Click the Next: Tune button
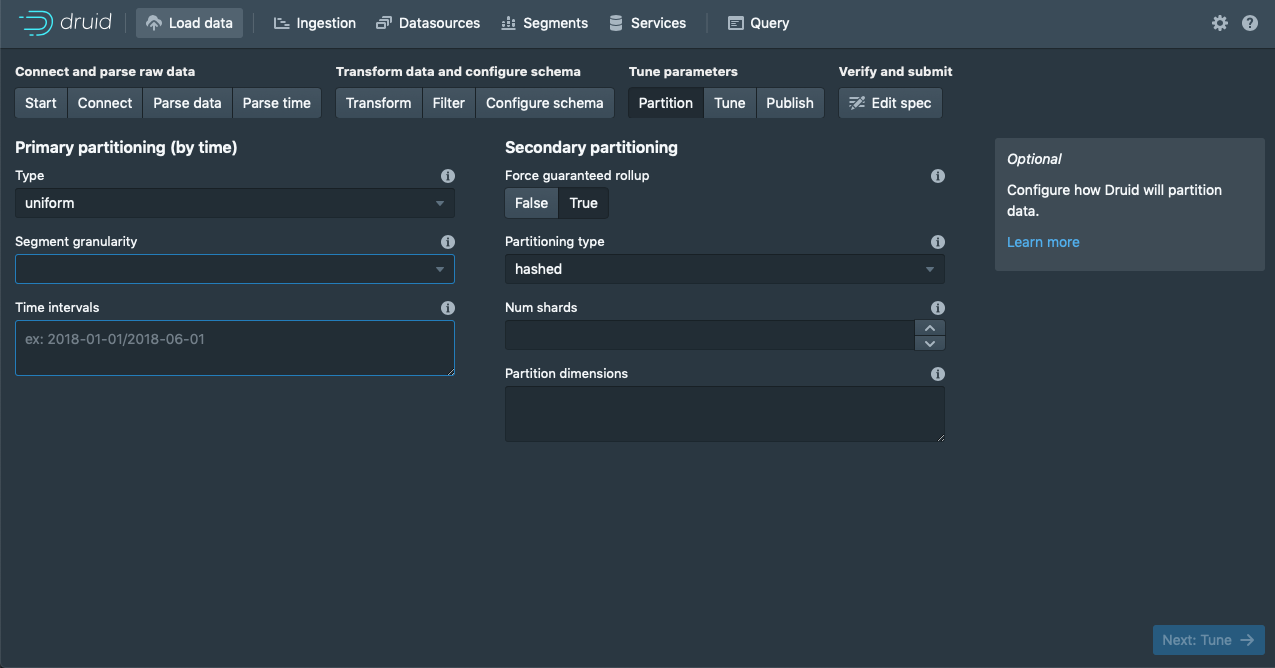1275x668 pixels. point(1209,640)
